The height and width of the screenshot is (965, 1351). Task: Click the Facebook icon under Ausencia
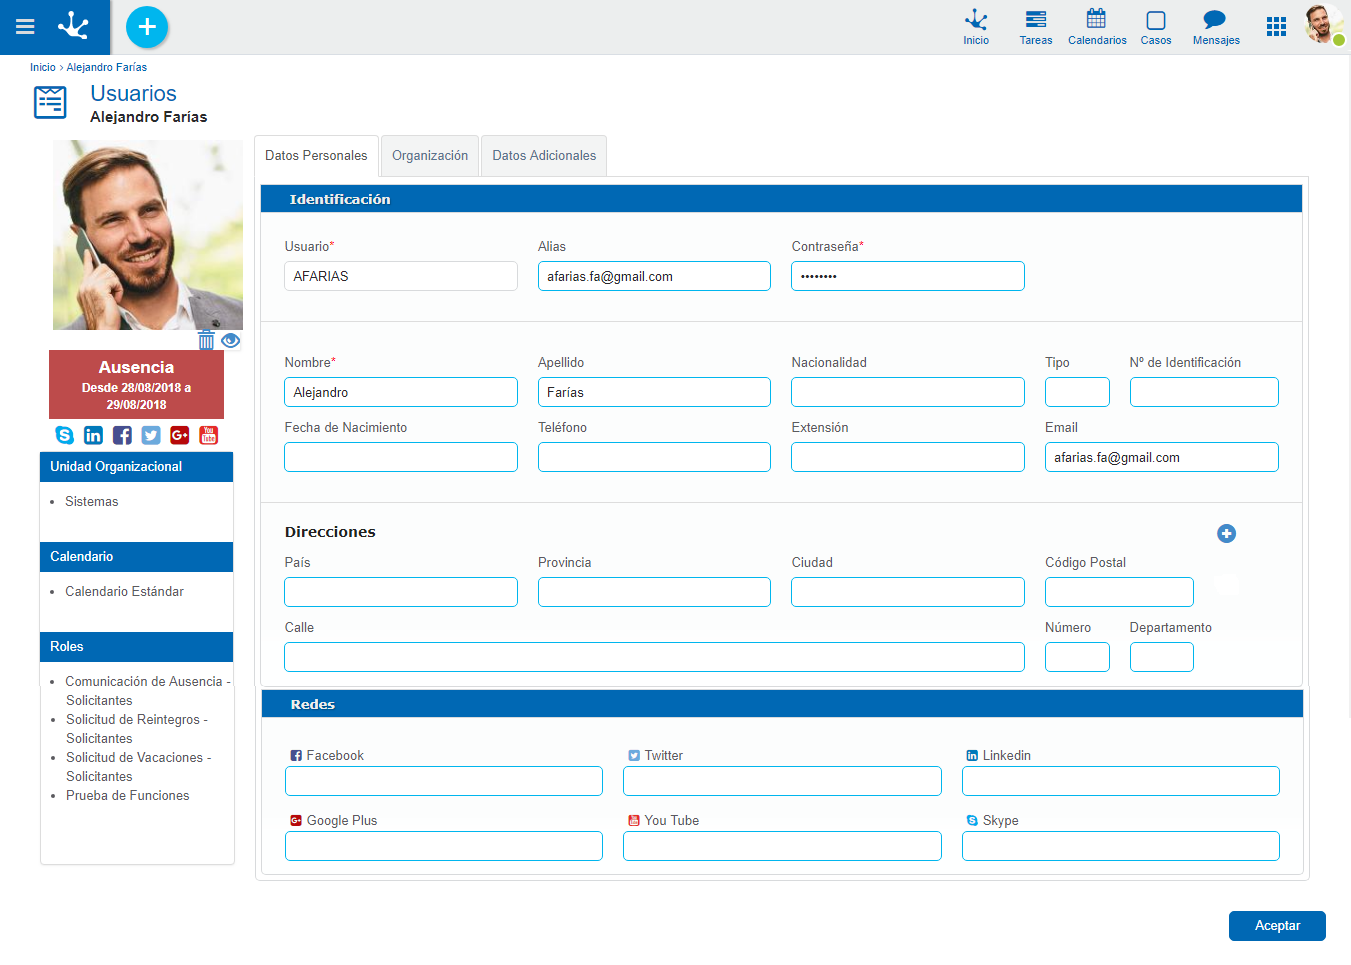(x=122, y=435)
